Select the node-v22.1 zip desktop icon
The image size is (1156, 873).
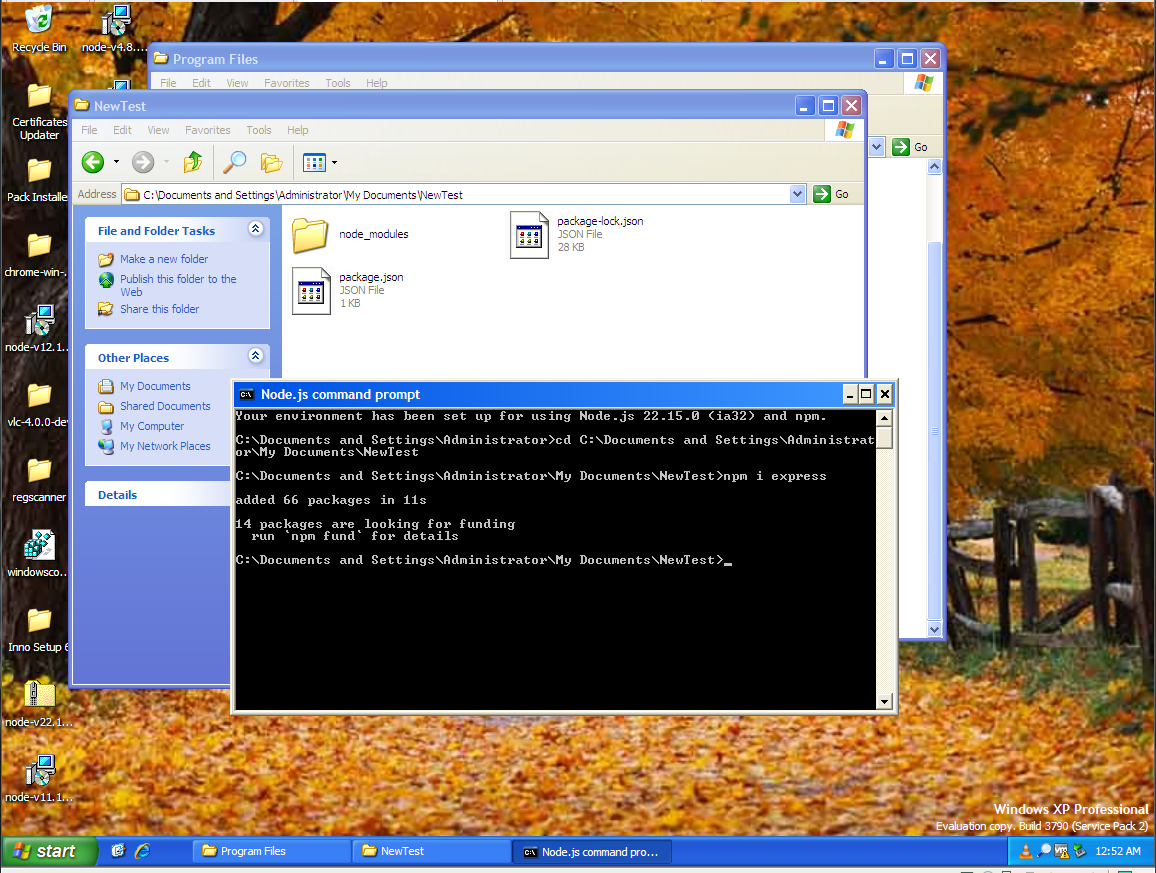click(x=39, y=695)
